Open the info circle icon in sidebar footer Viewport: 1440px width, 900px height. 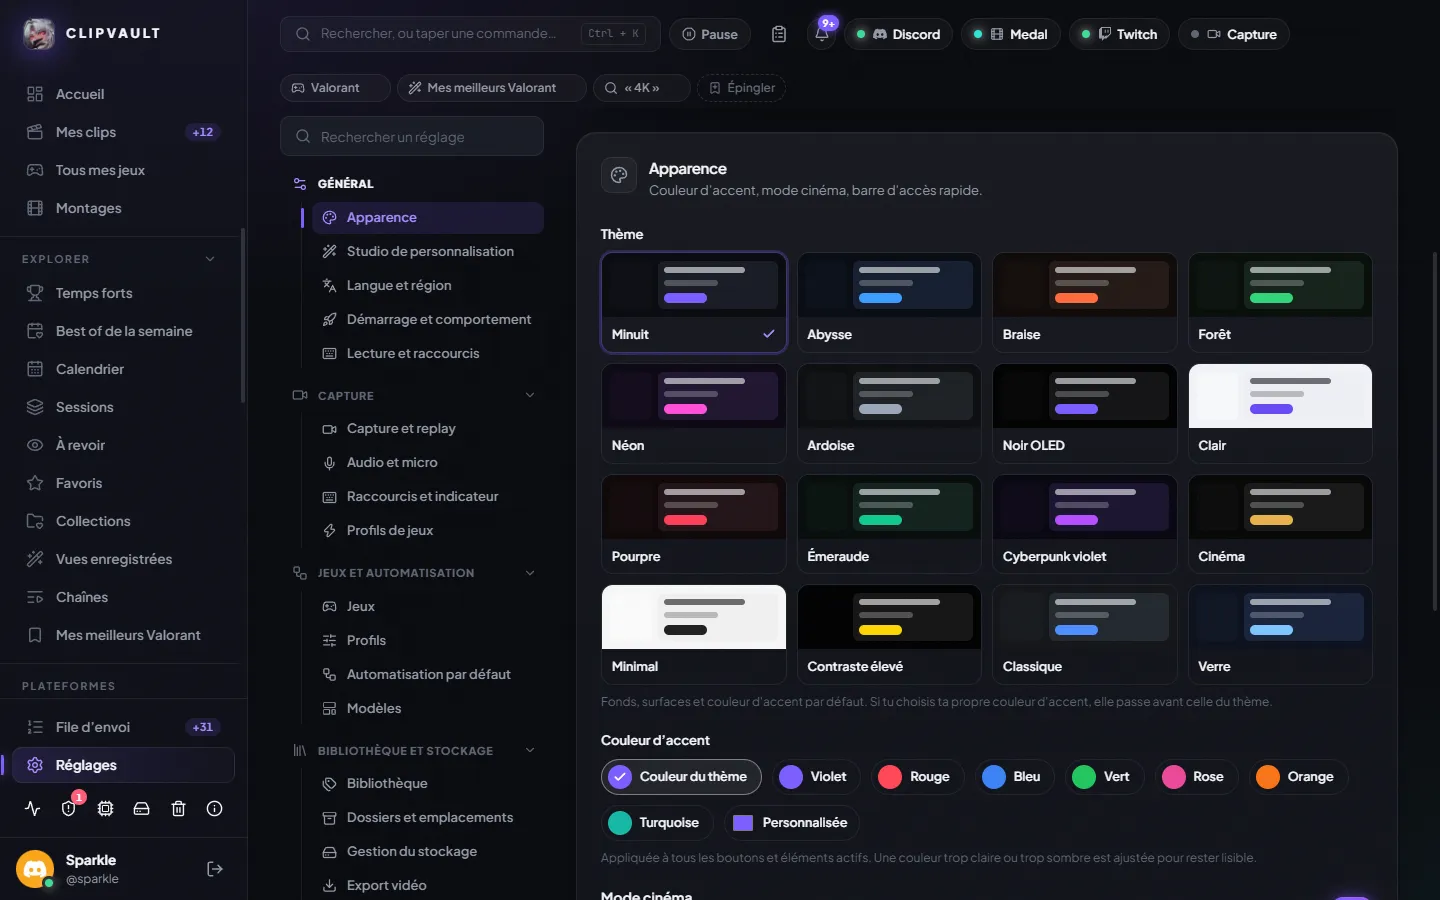point(214,809)
